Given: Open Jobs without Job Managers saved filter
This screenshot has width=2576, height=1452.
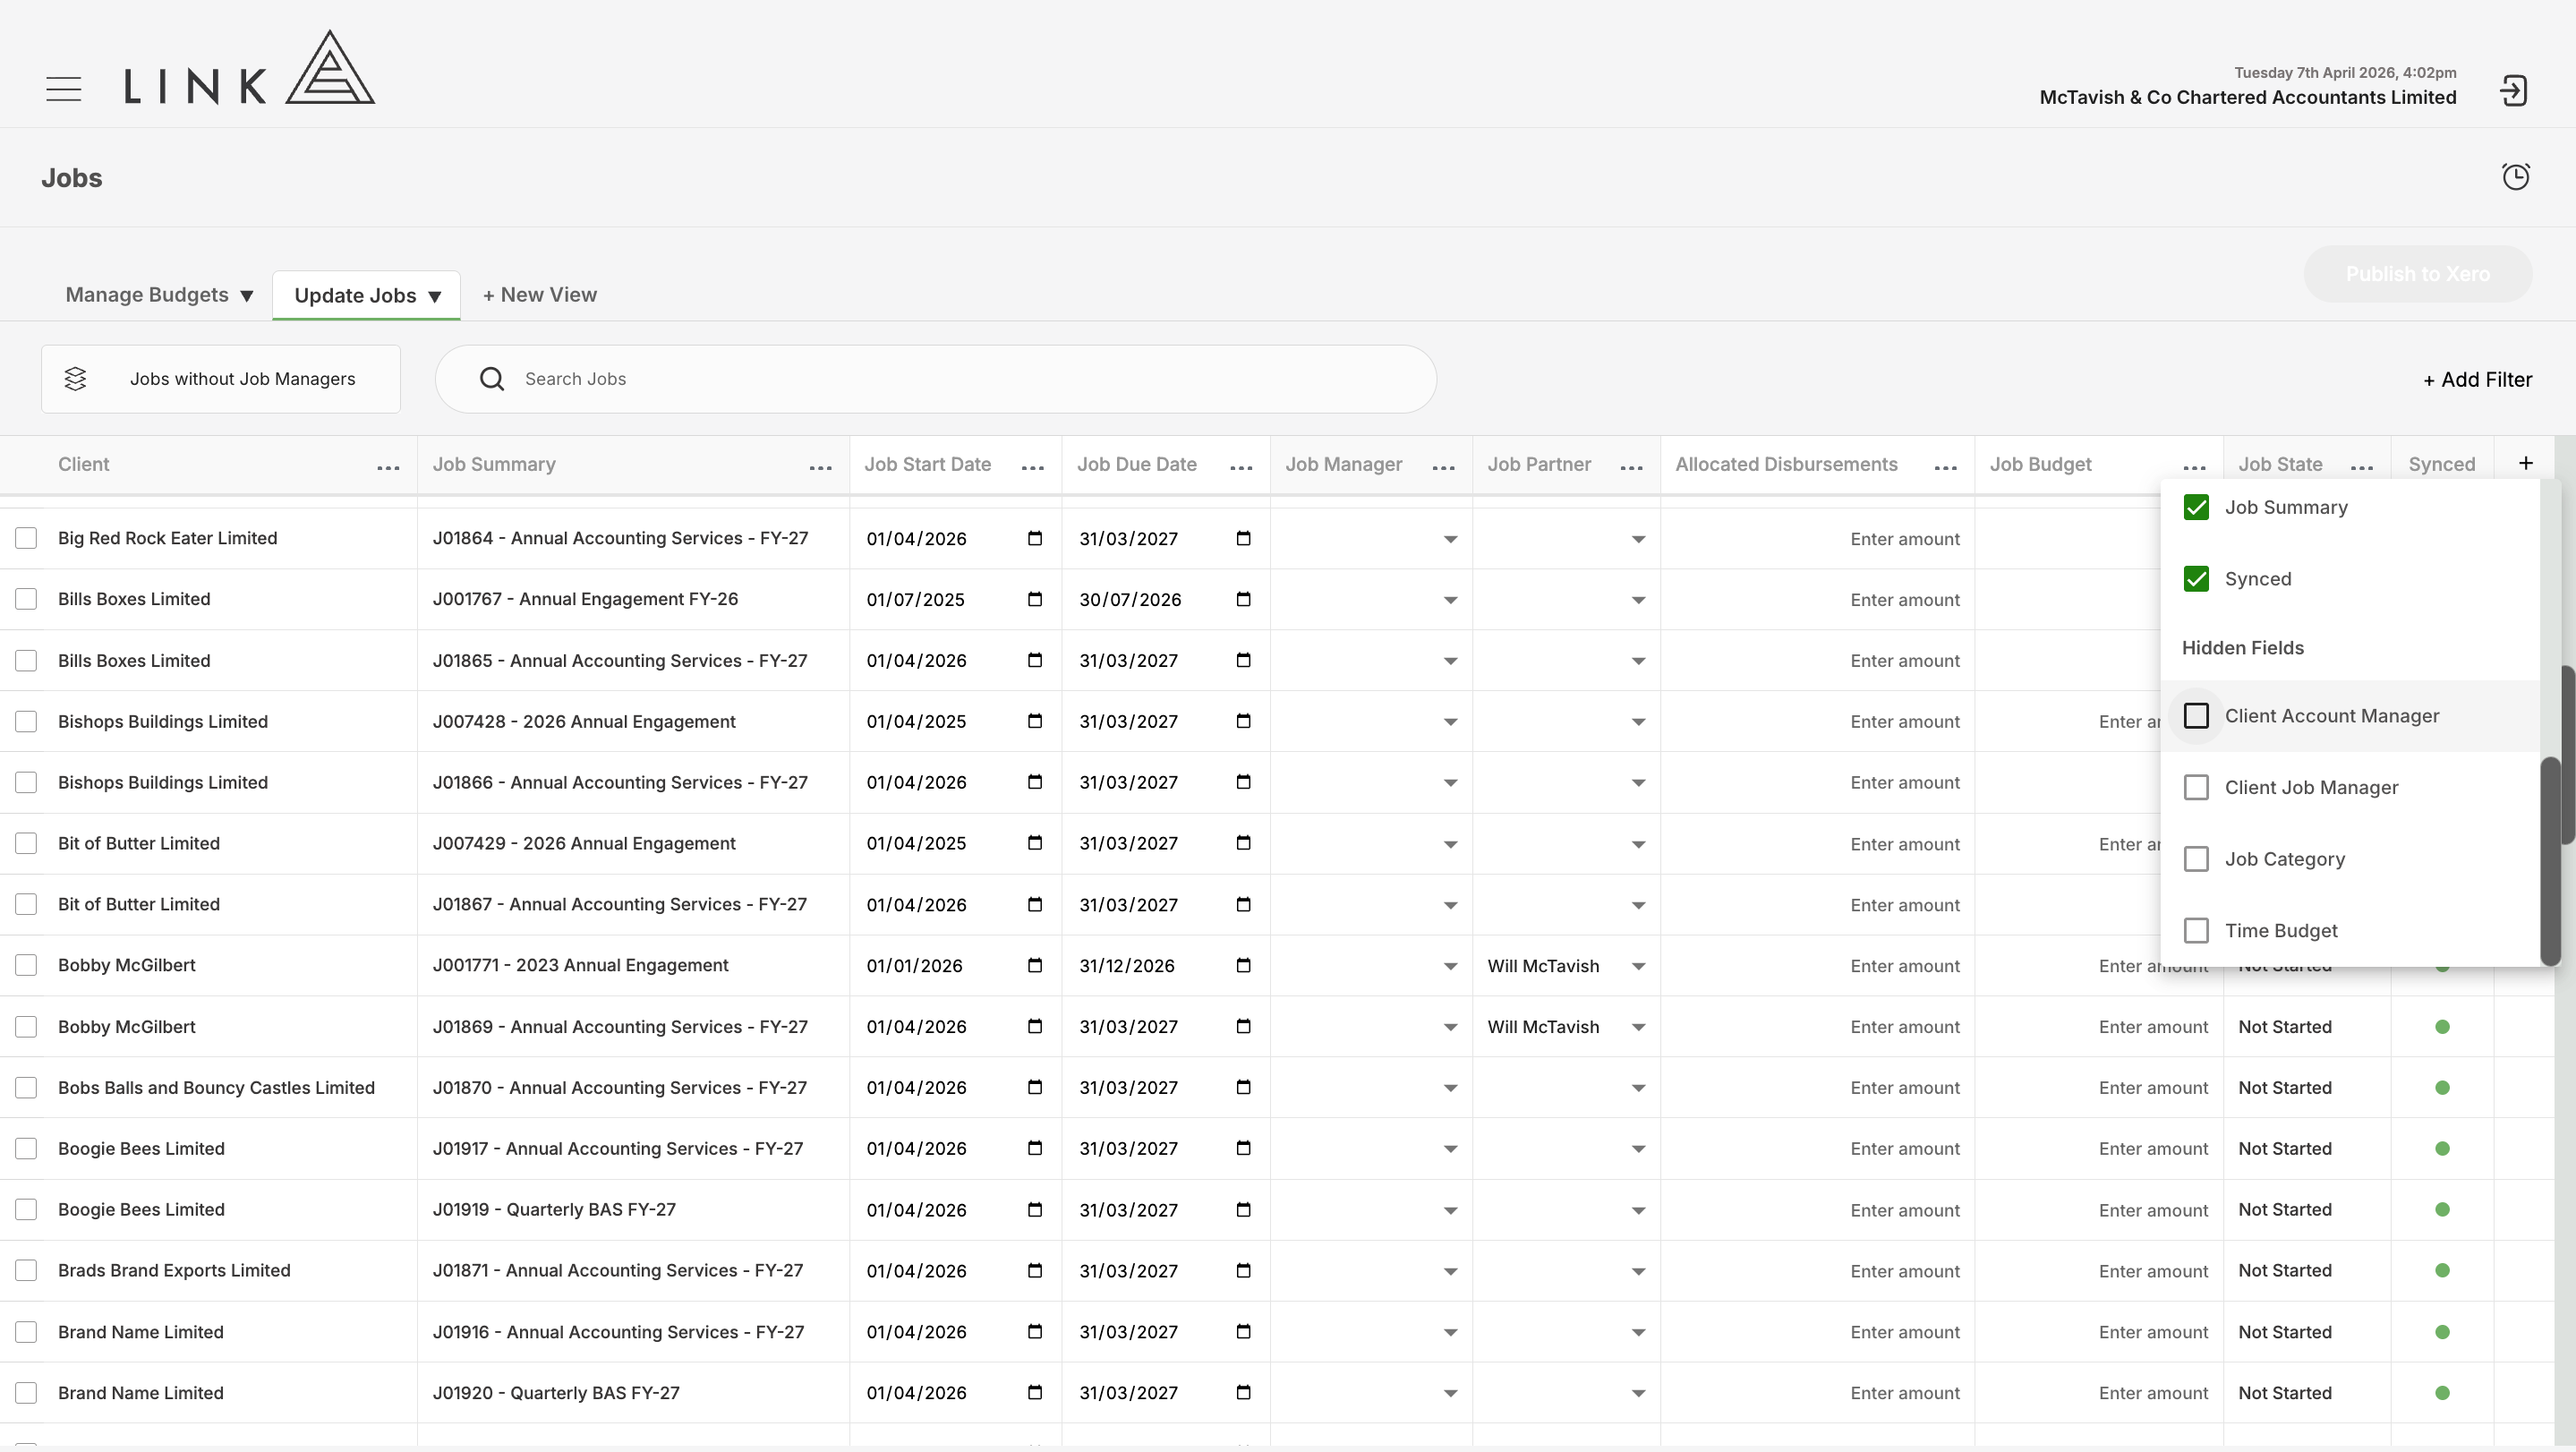Looking at the screenshot, I should click(x=221, y=379).
